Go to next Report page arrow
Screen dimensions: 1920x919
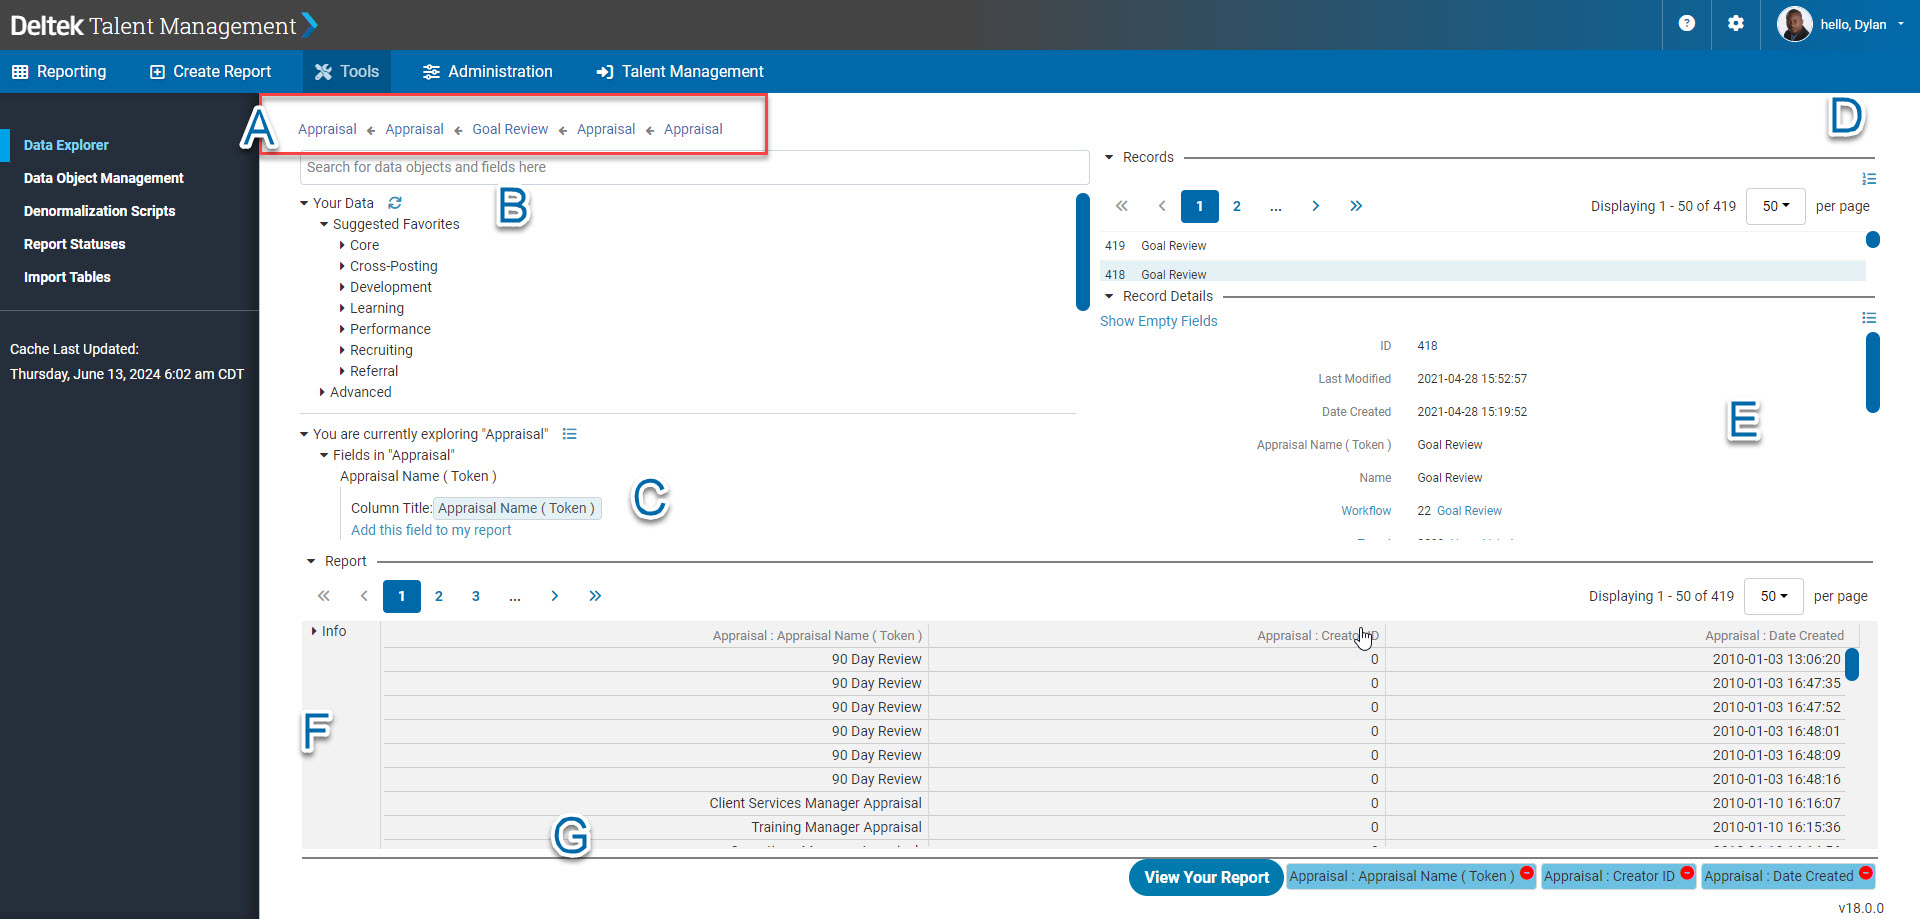(x=555, y=596)
